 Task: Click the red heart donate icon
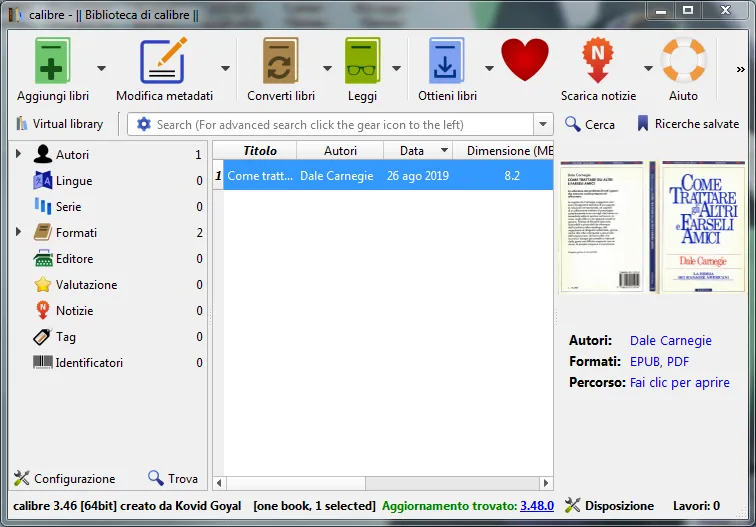click(525, 60)
